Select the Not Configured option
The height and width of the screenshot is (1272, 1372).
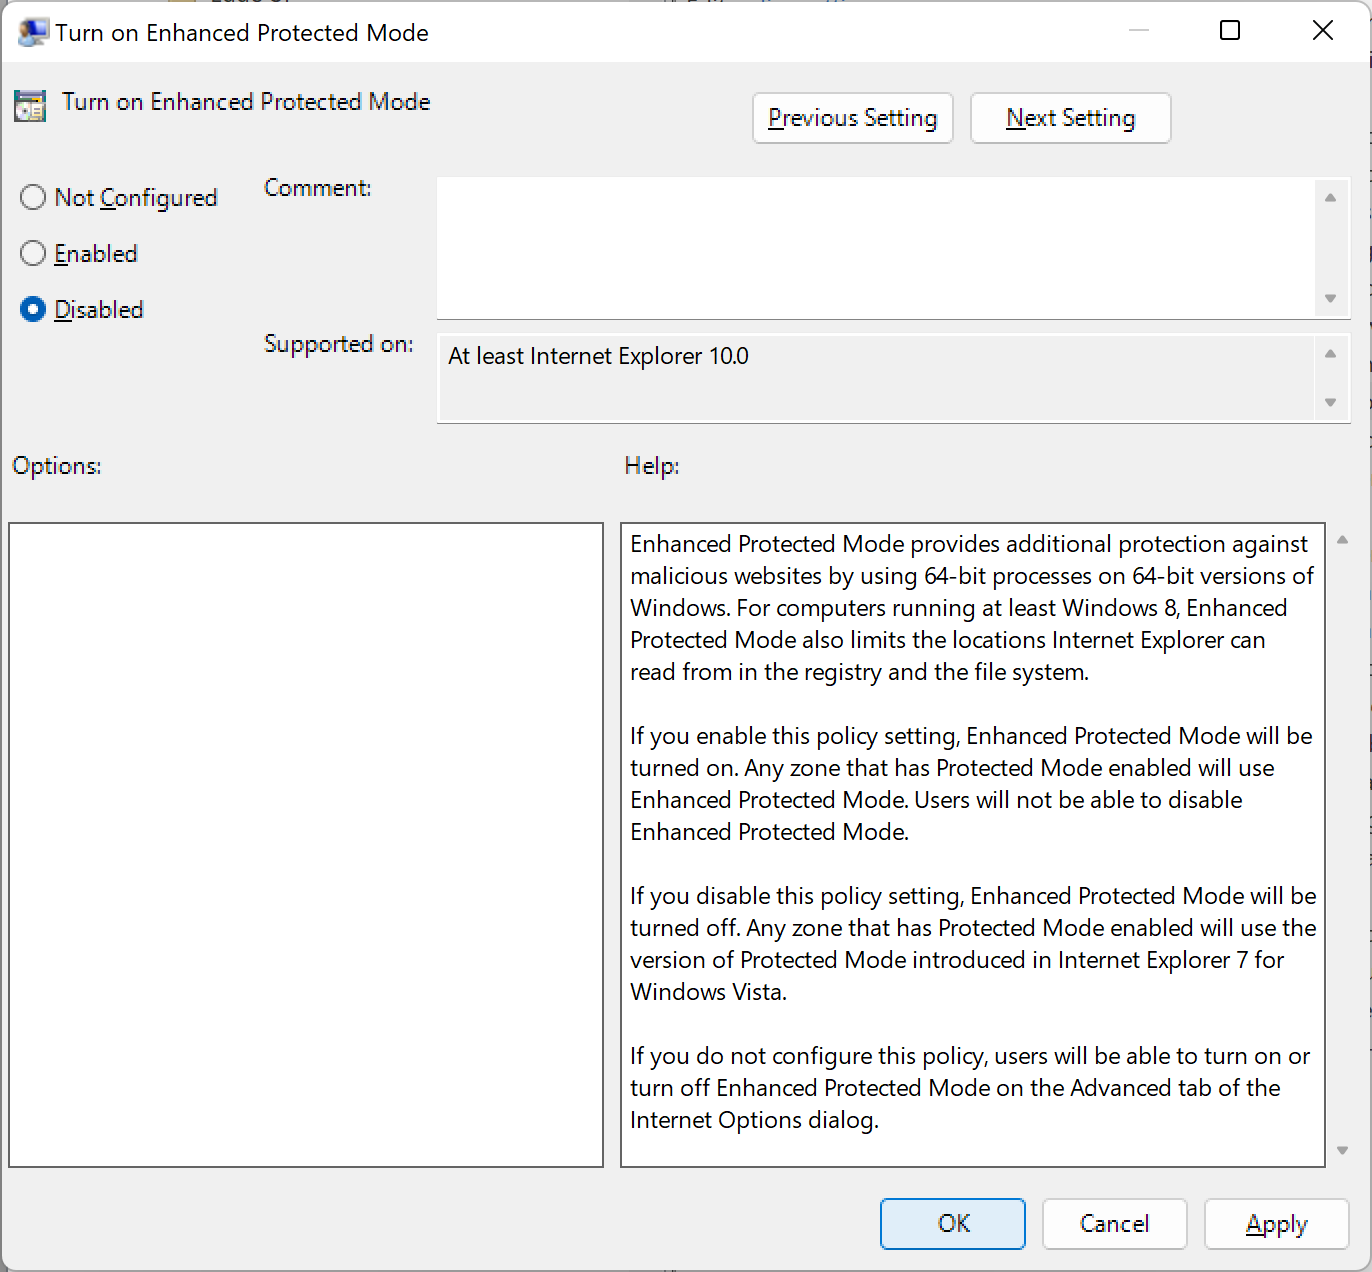coord(33,197)
